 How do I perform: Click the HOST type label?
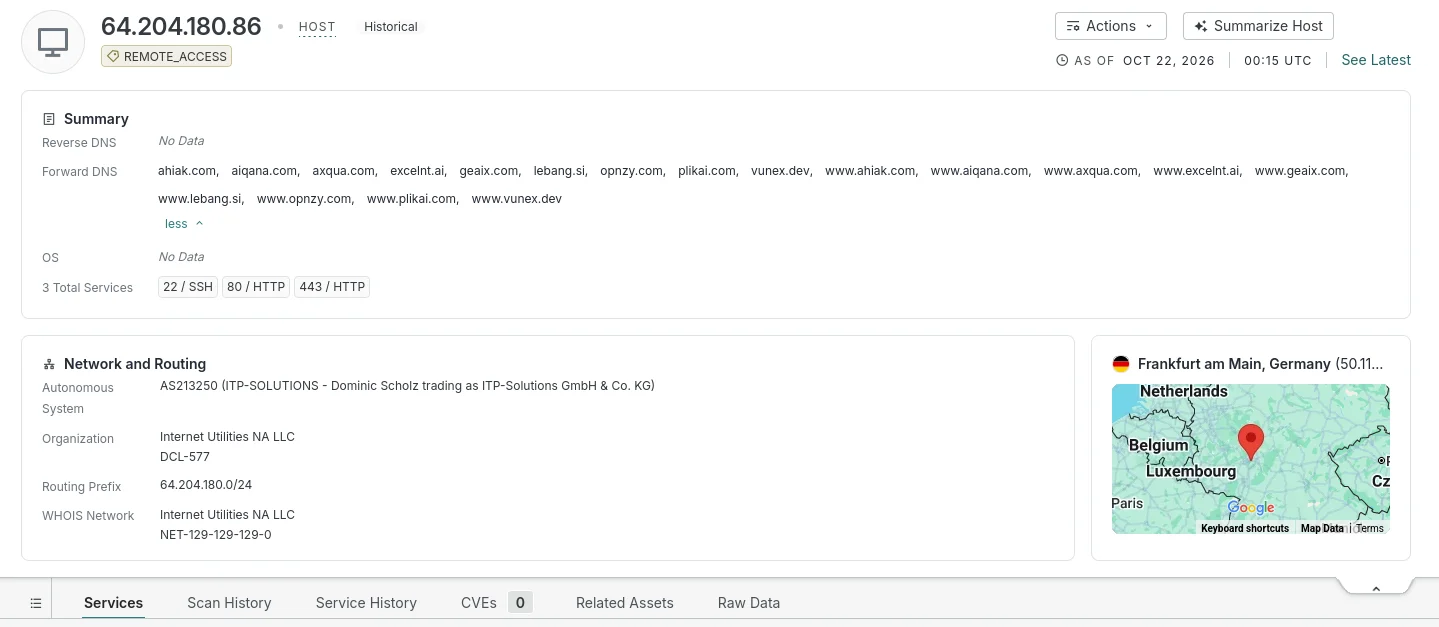tap(317, 27)
